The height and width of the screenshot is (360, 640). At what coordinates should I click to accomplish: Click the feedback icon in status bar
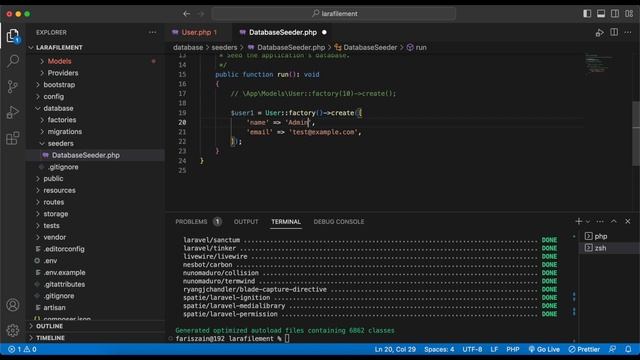click(612, 349)
